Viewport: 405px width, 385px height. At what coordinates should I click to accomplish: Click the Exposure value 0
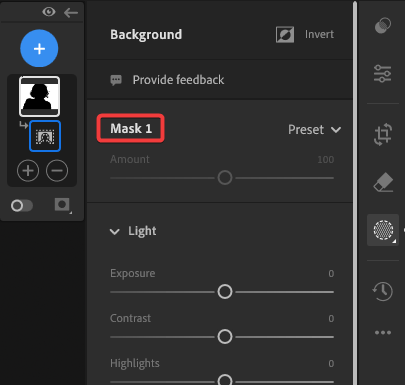[331, 274]
